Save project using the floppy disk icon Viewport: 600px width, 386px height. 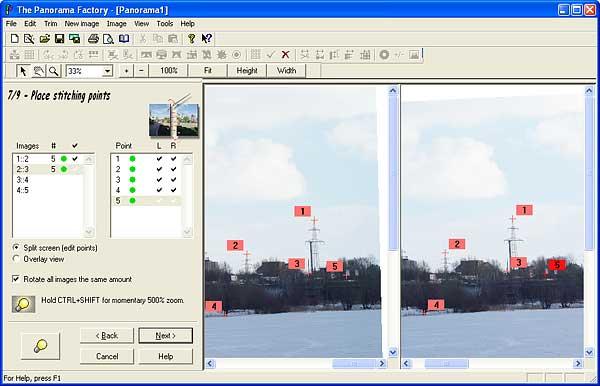[59, 39]
